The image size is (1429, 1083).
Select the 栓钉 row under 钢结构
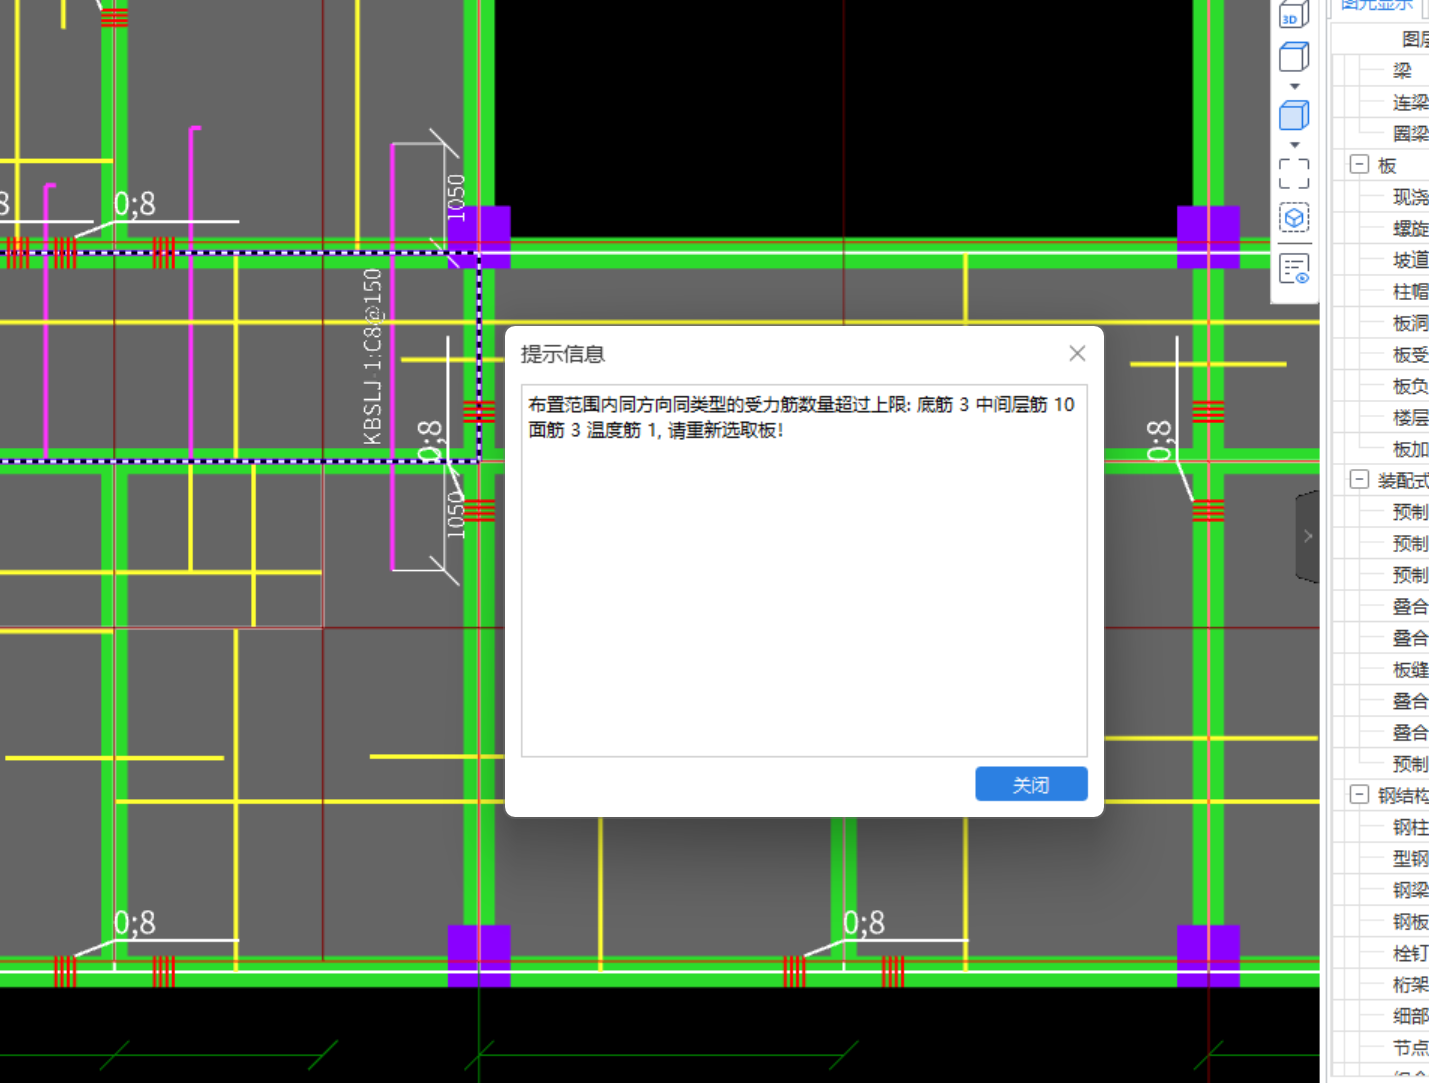click(1410, 953)
